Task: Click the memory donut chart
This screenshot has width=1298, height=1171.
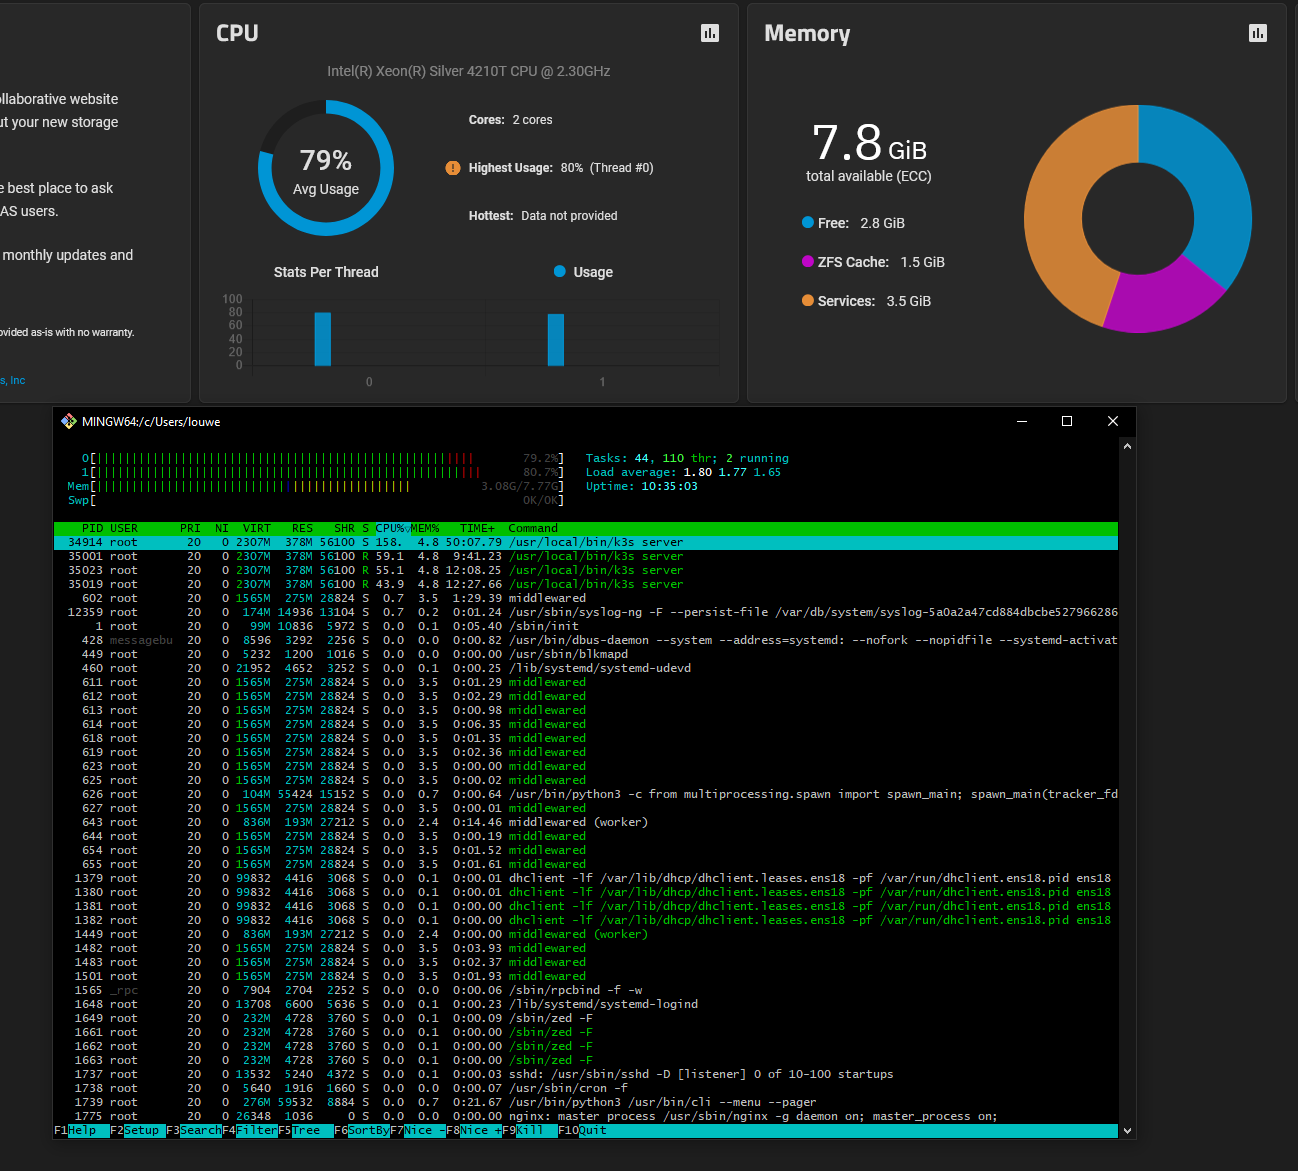Action: click(x=1138, y=218)
